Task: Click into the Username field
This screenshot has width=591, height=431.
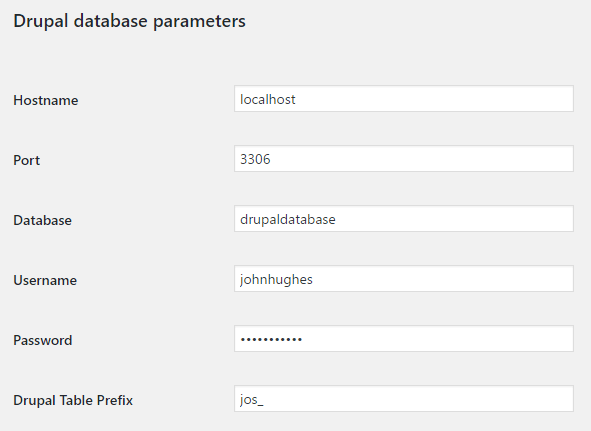Action: 404,279
